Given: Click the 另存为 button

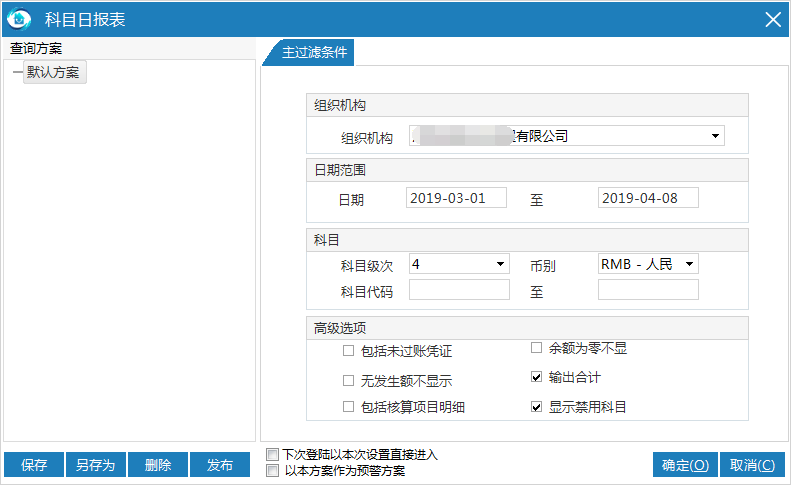Looking at the screenshot, I should pos(96,465).
